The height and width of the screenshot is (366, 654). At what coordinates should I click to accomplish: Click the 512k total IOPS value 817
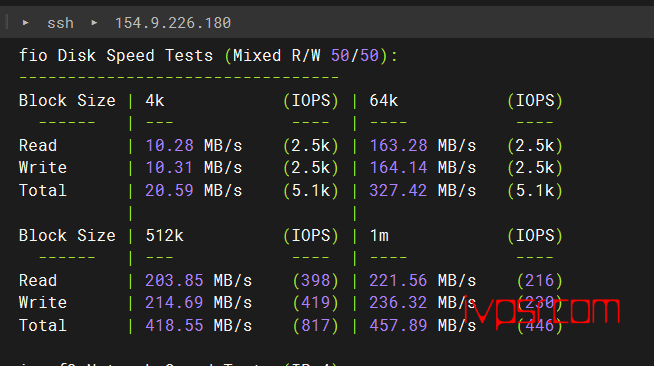(x=316, y=326)
